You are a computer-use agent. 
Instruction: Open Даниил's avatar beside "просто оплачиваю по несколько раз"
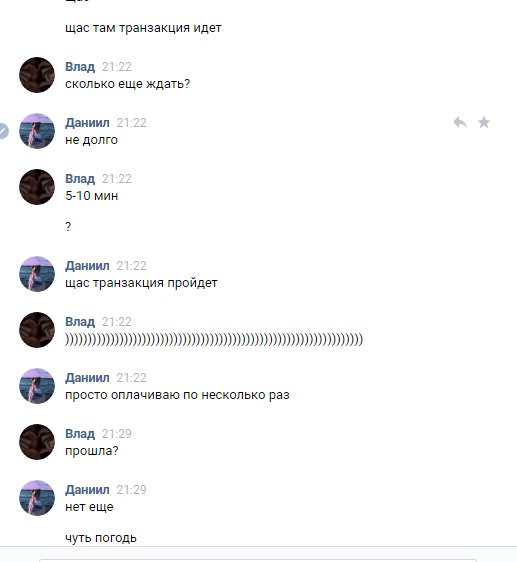pyautogui.click(x=37, y=386)
